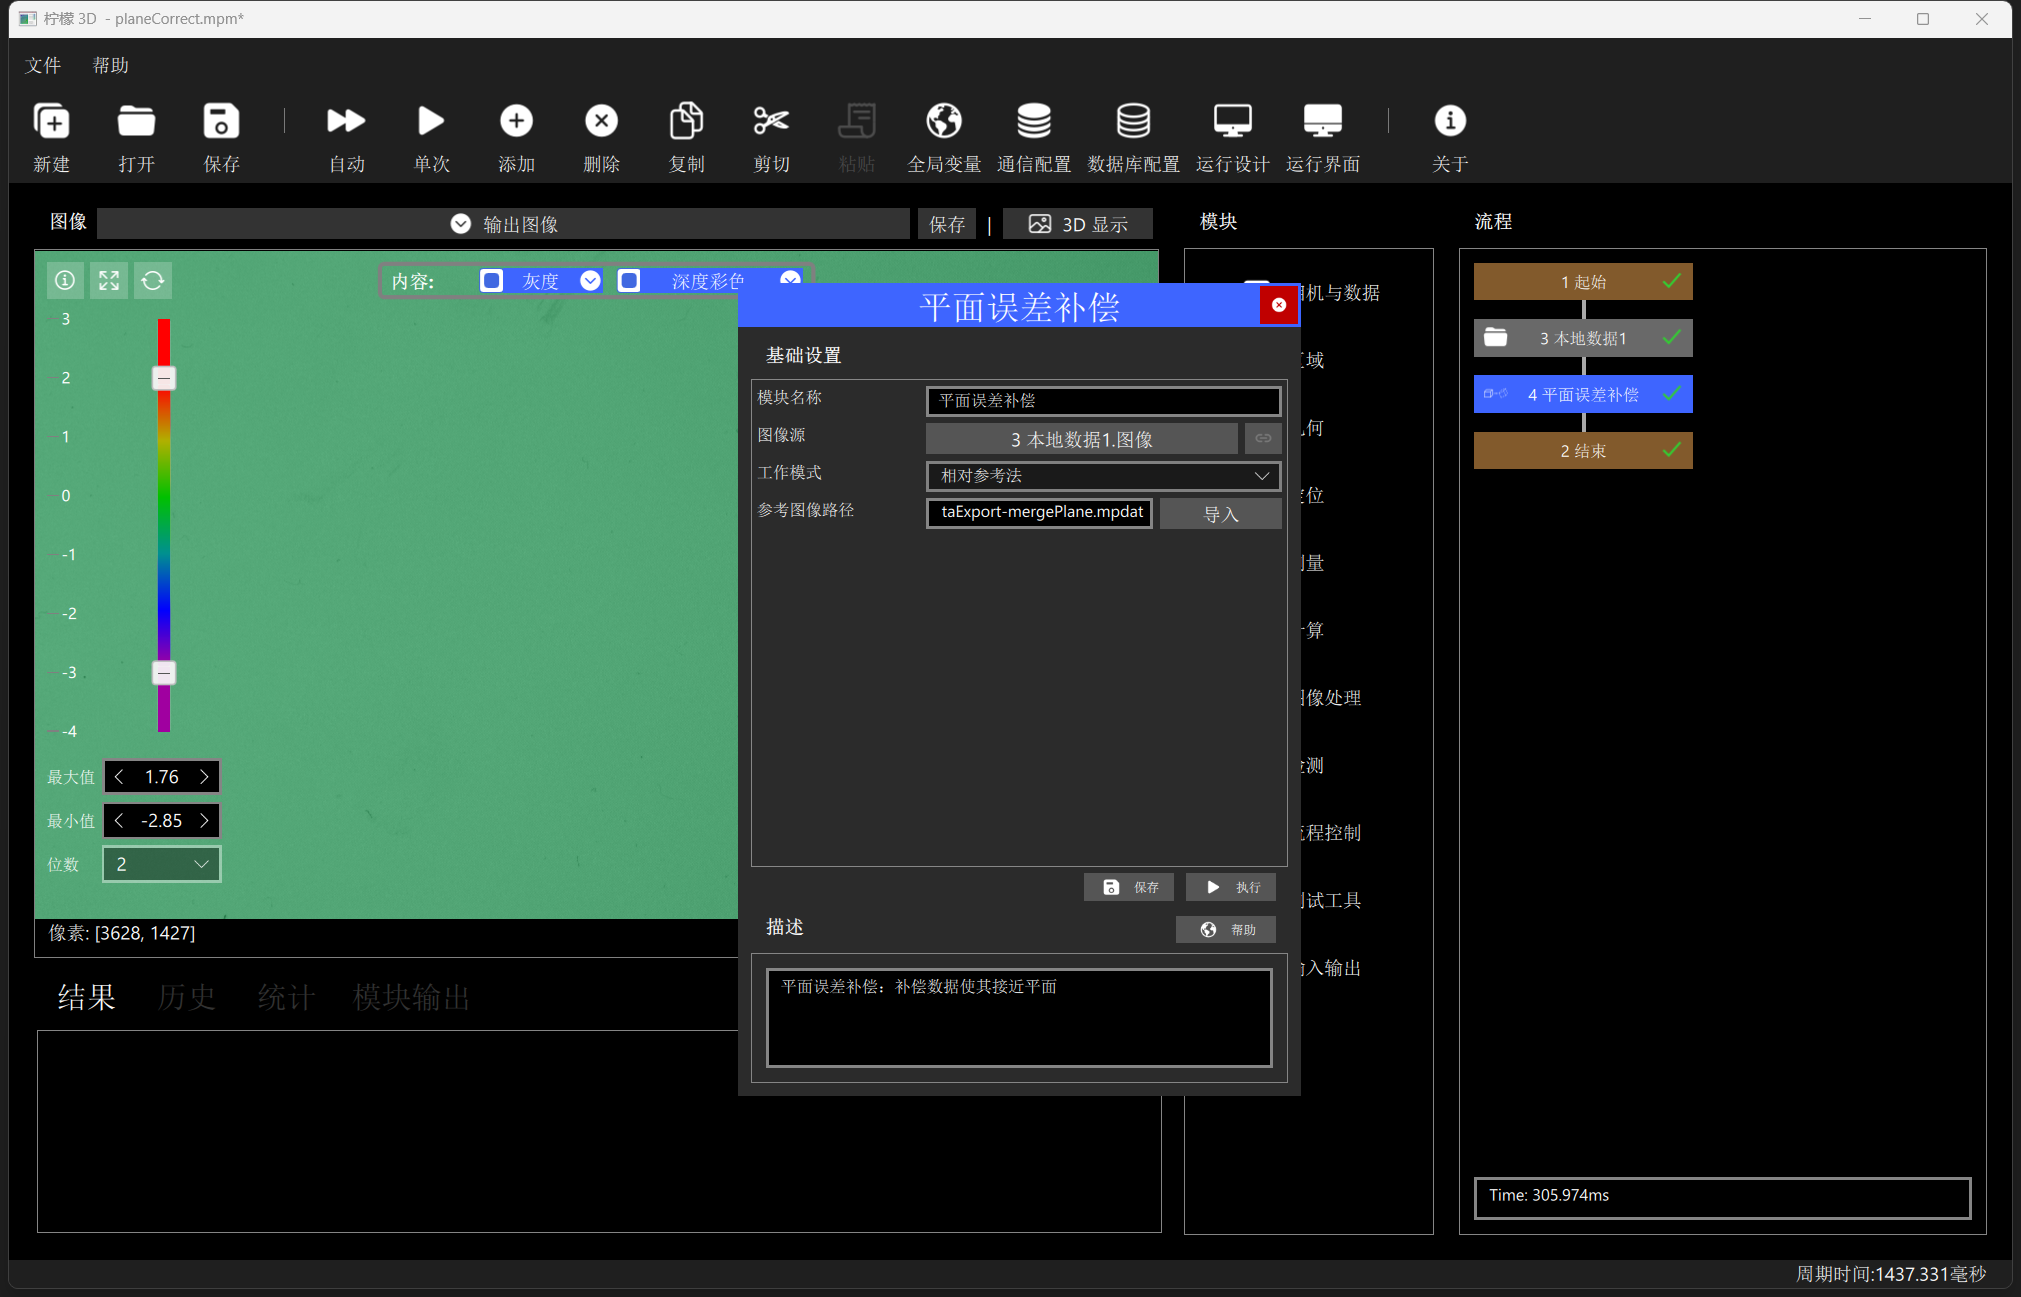Run the flow once with 单次

click(431, 122)
